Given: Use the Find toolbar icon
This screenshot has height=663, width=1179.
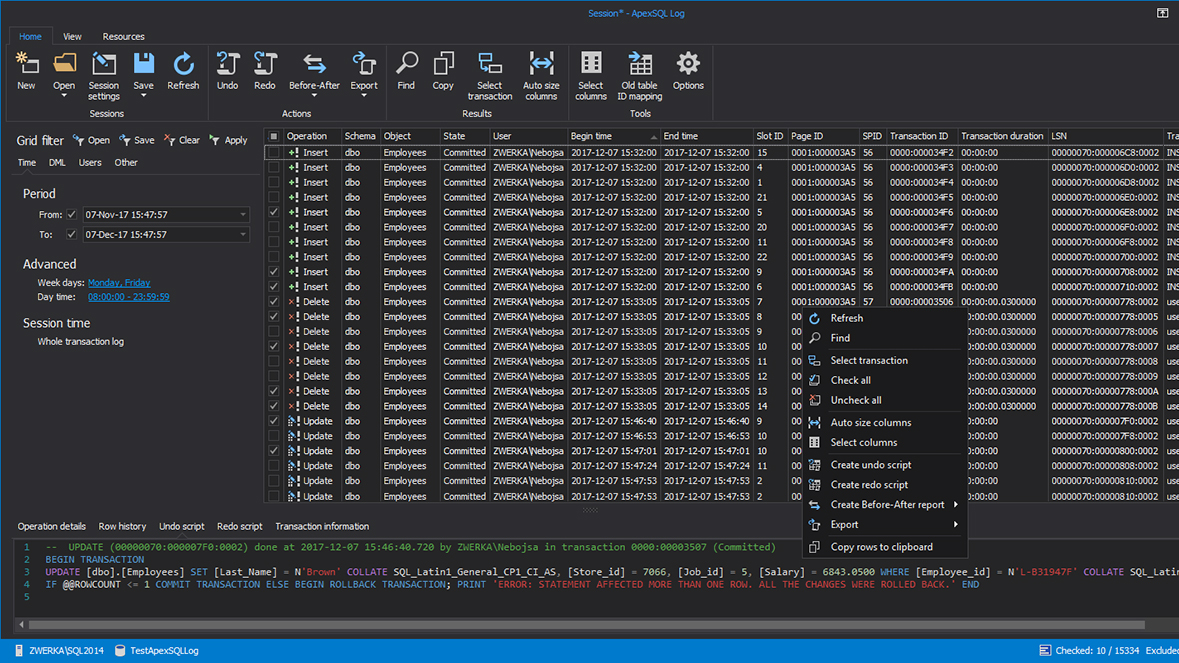Looking at the screenshot, I should (x=406, y=70).
